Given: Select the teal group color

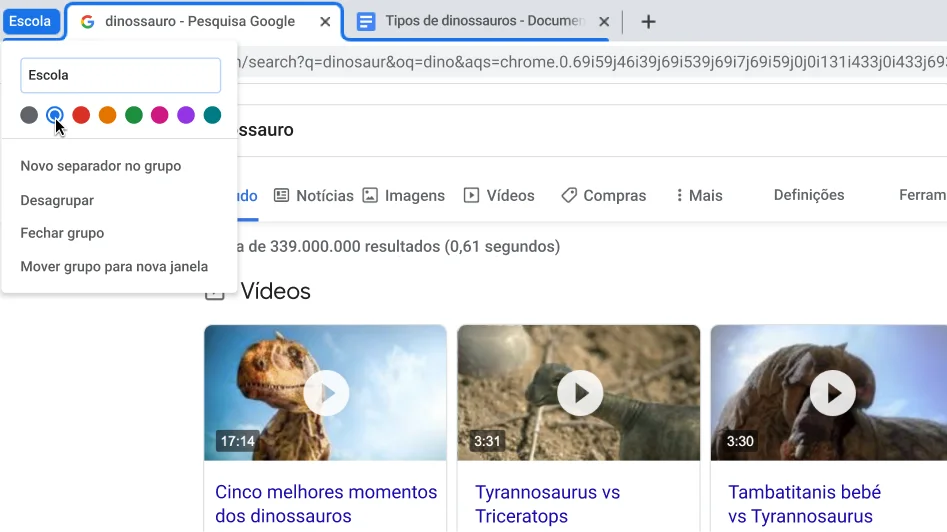Looking at the screenshot, I should pos(212,115).
